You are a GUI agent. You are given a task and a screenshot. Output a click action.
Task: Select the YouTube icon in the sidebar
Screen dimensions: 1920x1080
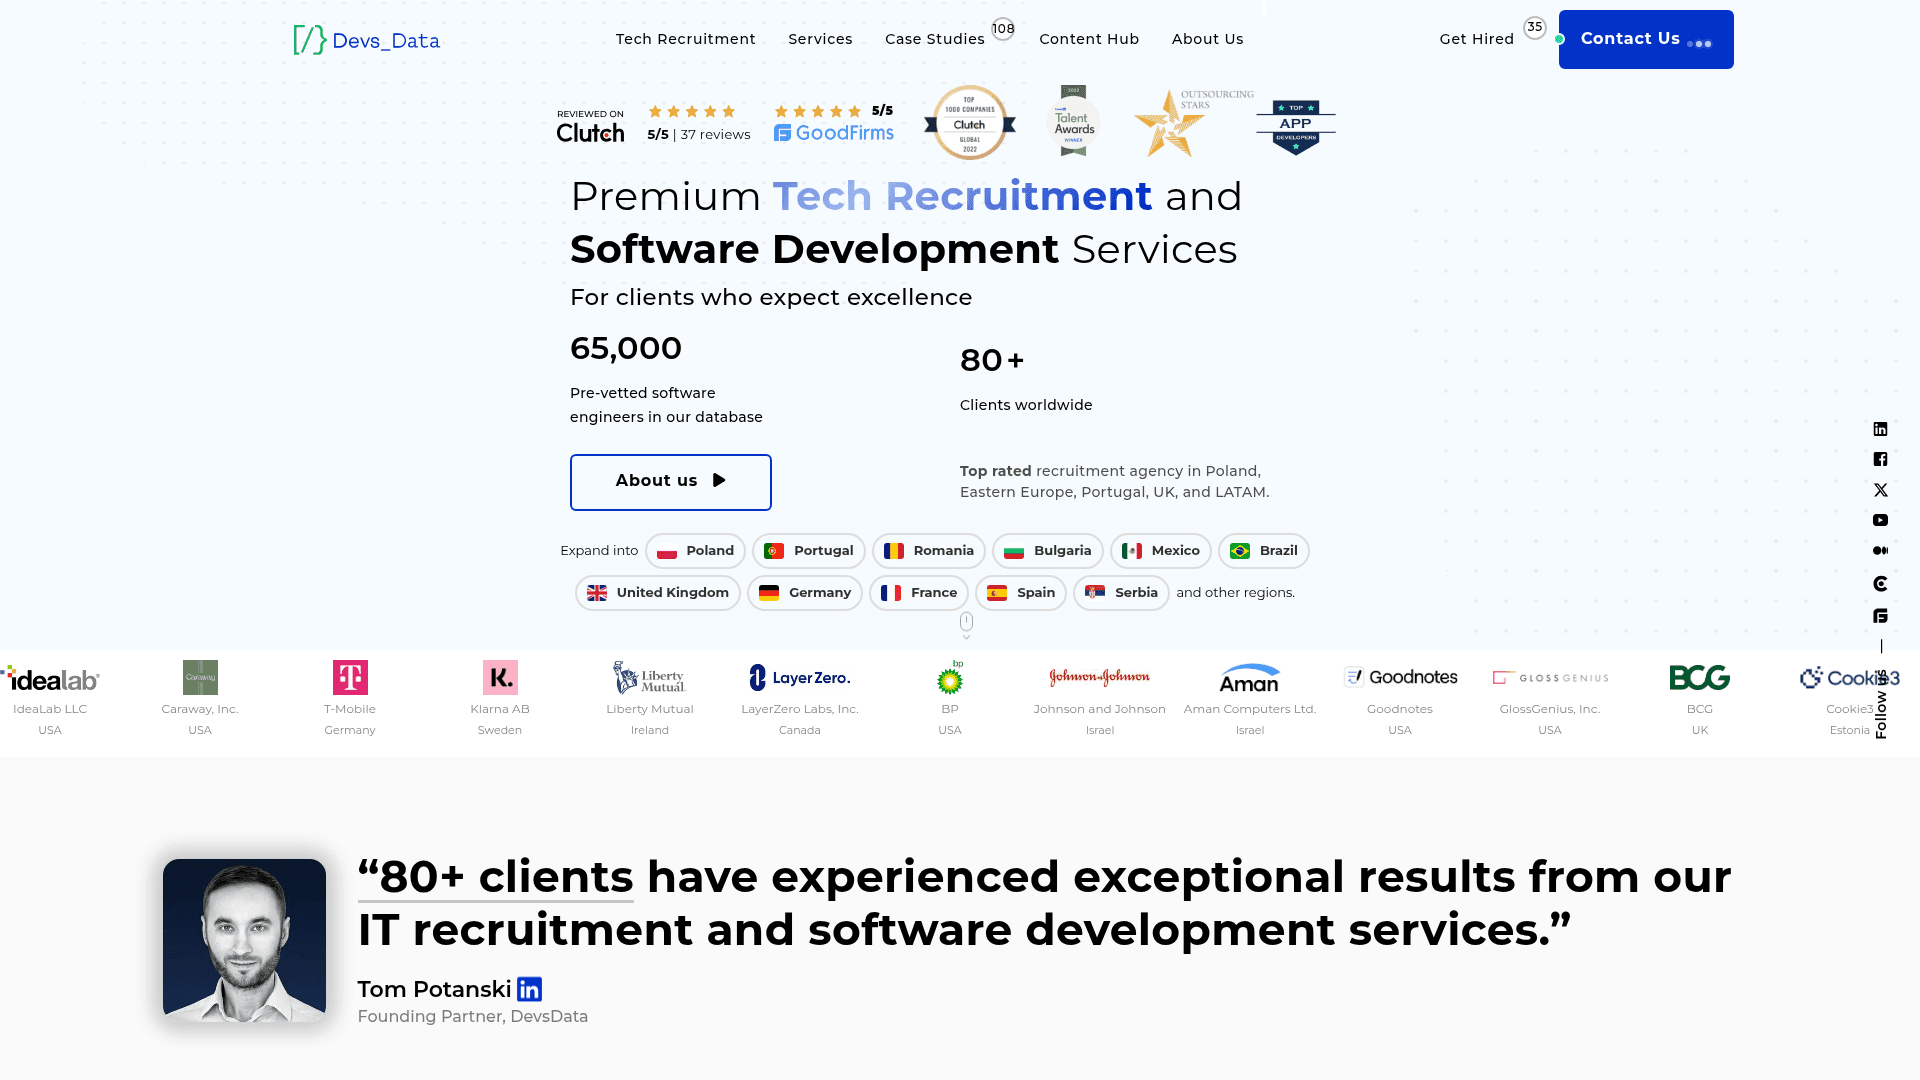click(1881, 520)
